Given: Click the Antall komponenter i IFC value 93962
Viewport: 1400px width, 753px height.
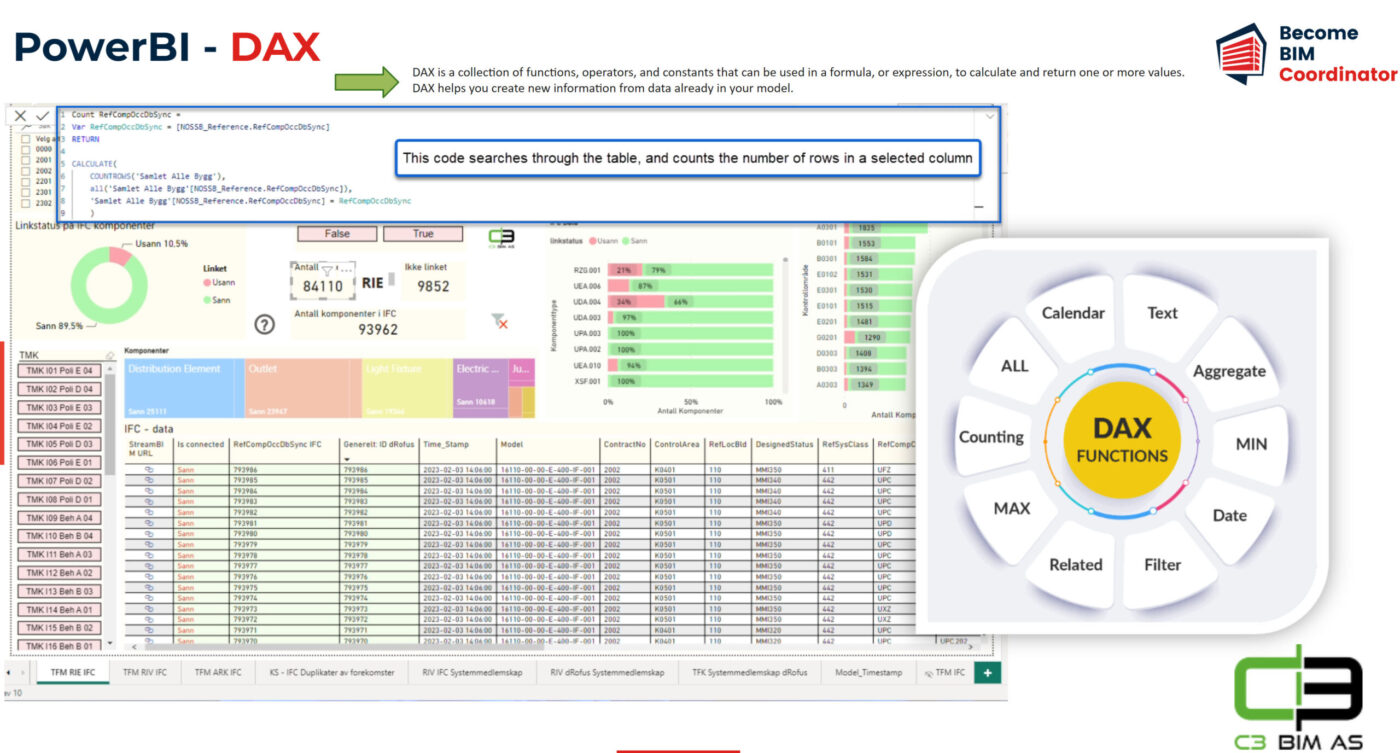Looking at the screenshot, I should coord(378,330).
